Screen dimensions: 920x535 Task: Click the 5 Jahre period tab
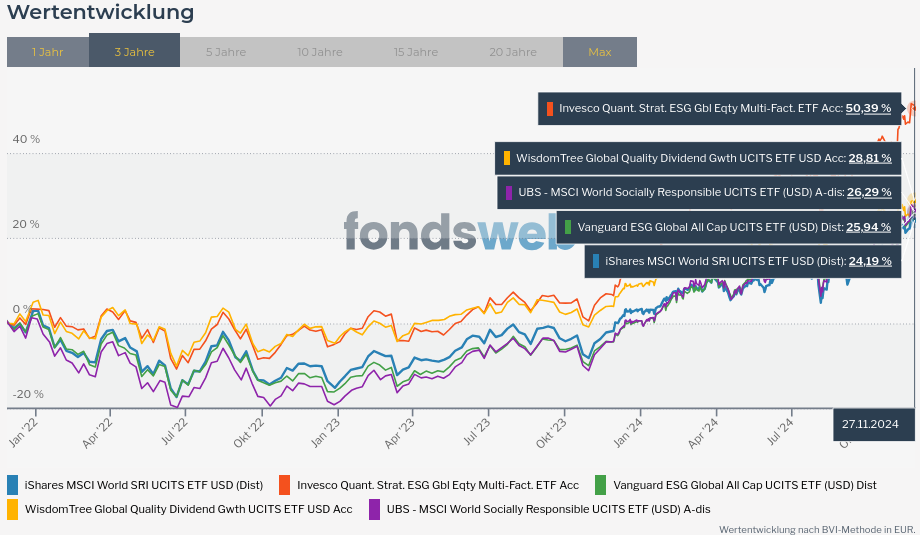(226, 52)
